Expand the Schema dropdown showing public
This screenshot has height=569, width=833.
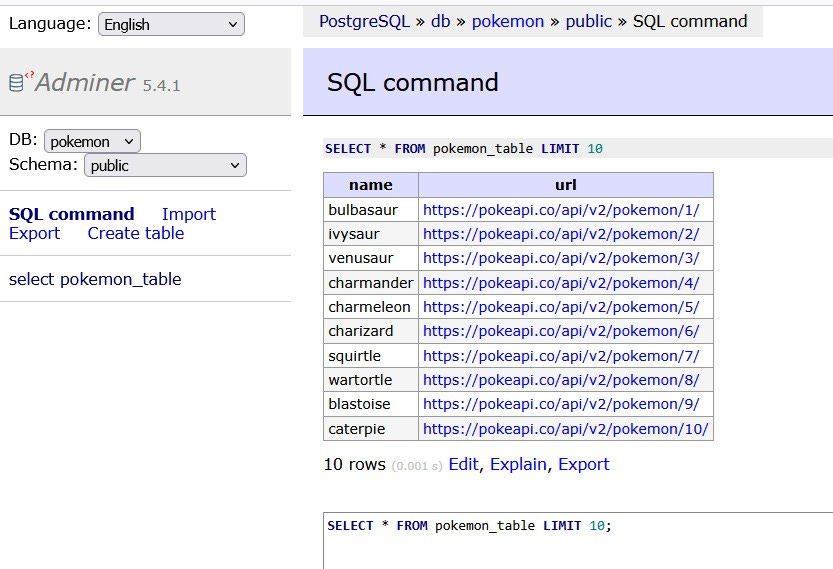pyautogui.click(x=165, y=165)
